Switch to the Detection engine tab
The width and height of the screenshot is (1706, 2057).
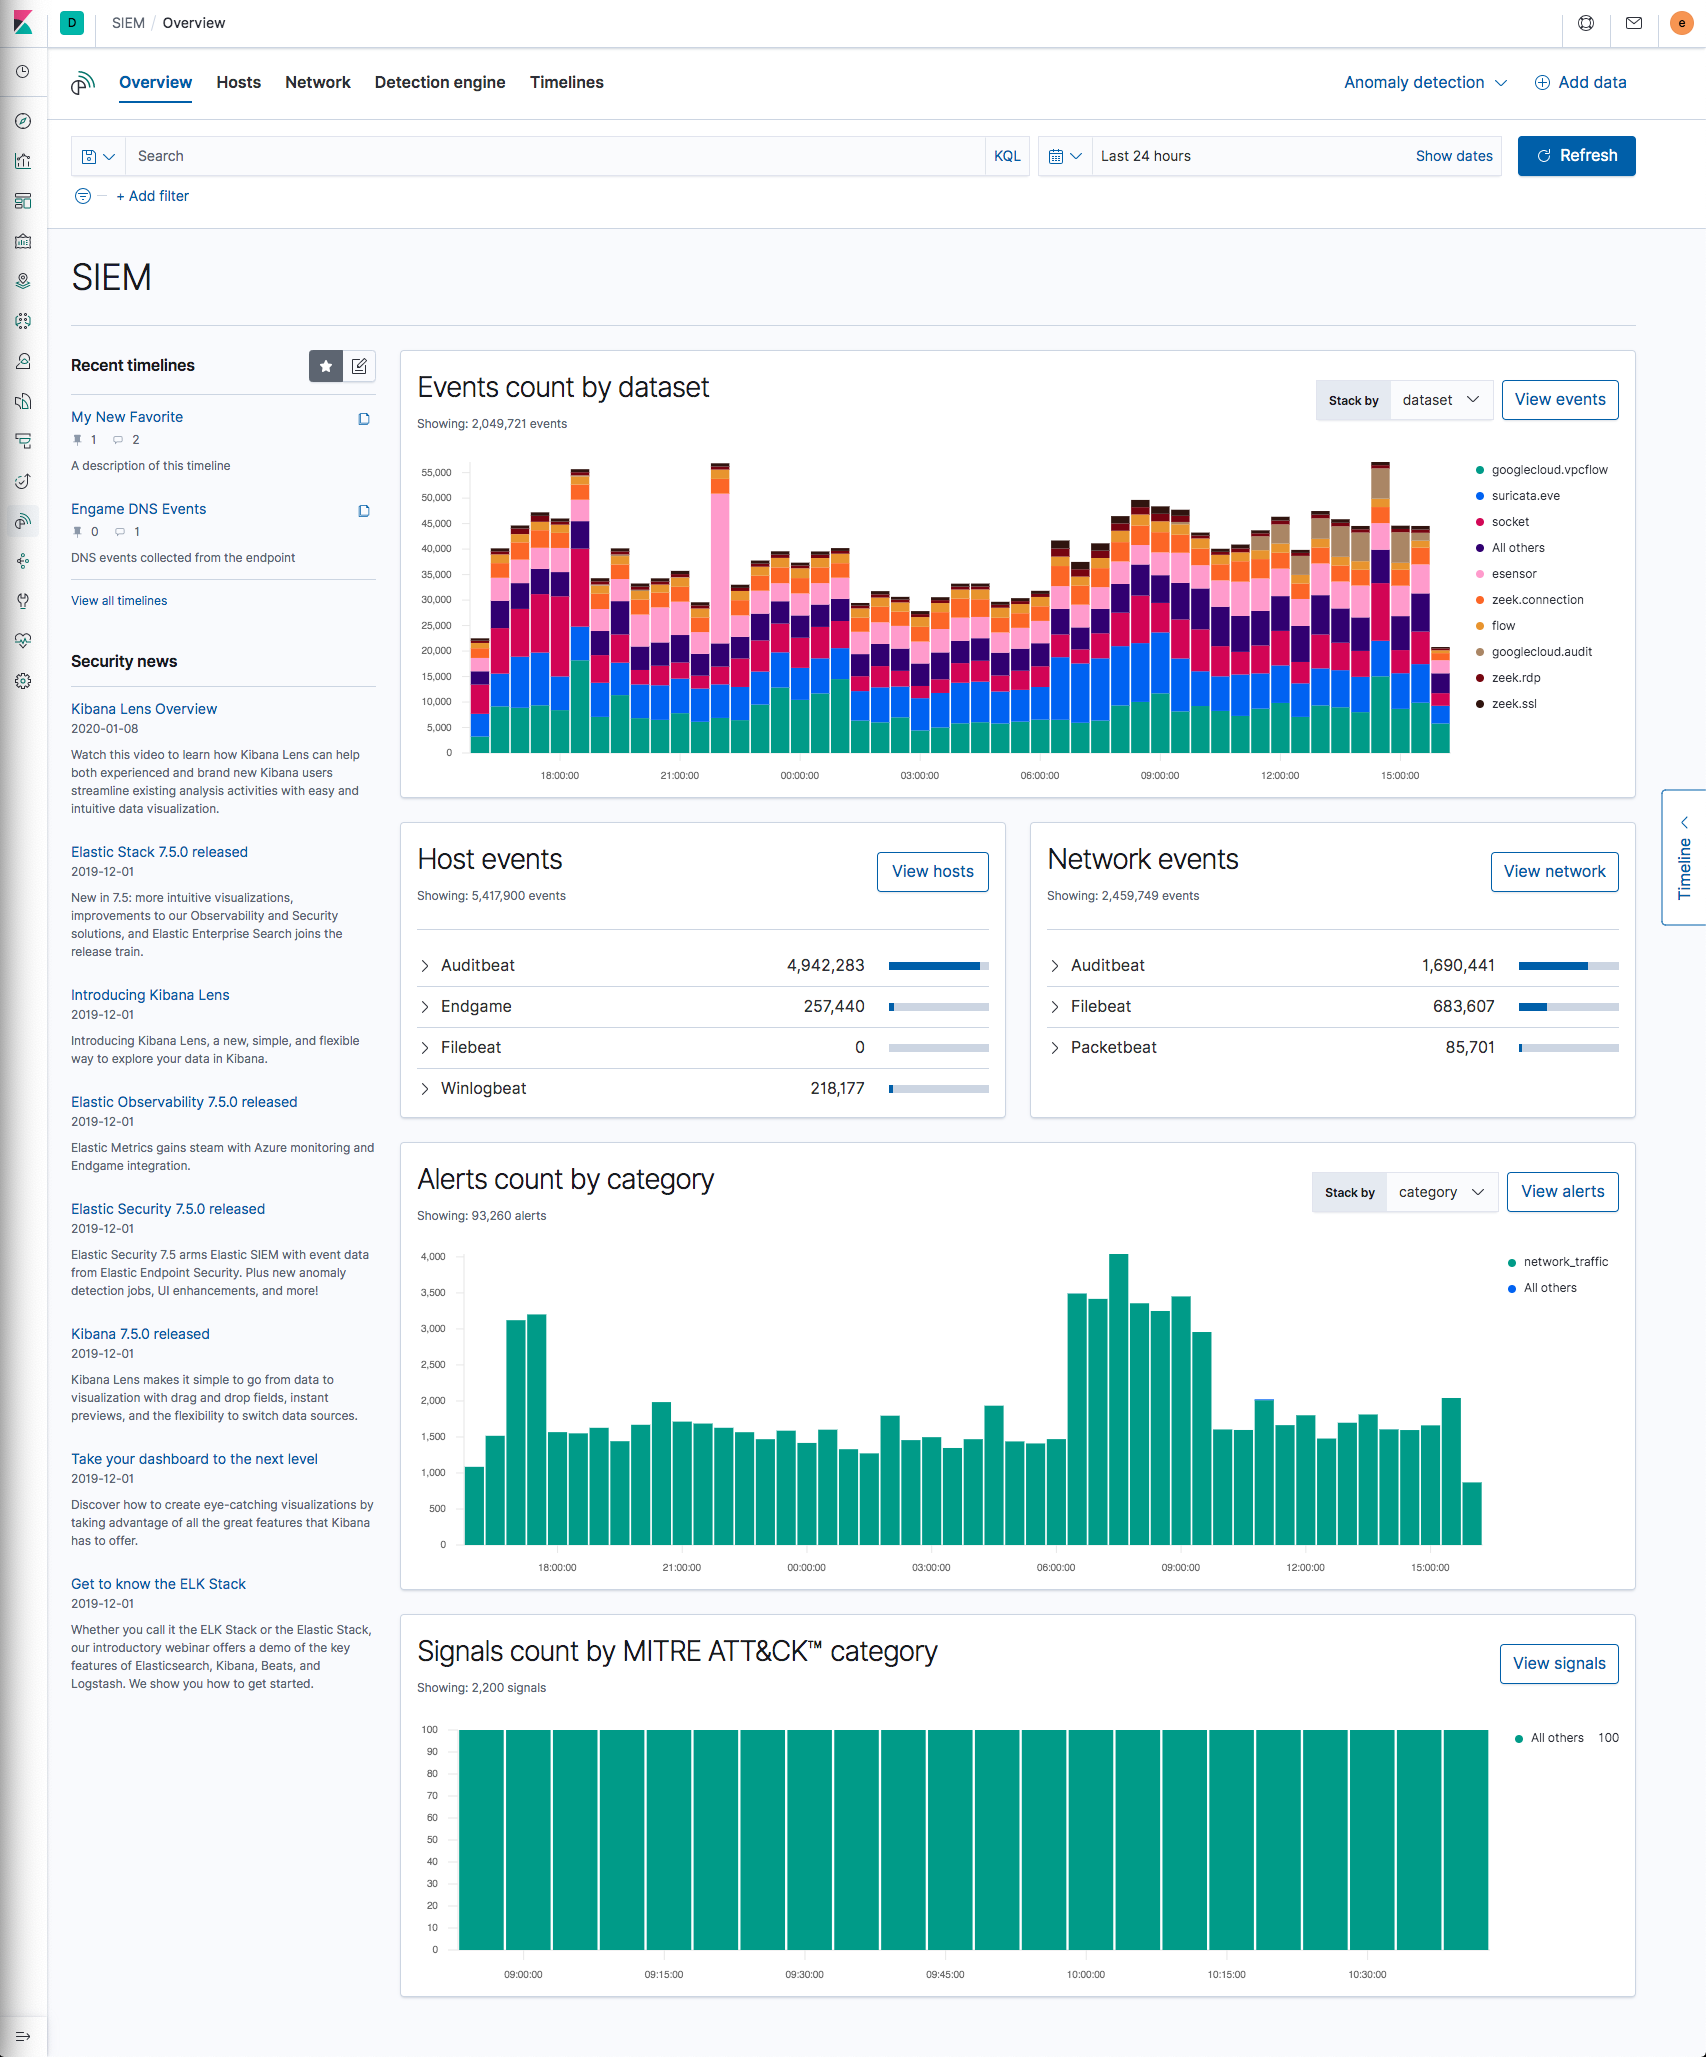(440, 82)
